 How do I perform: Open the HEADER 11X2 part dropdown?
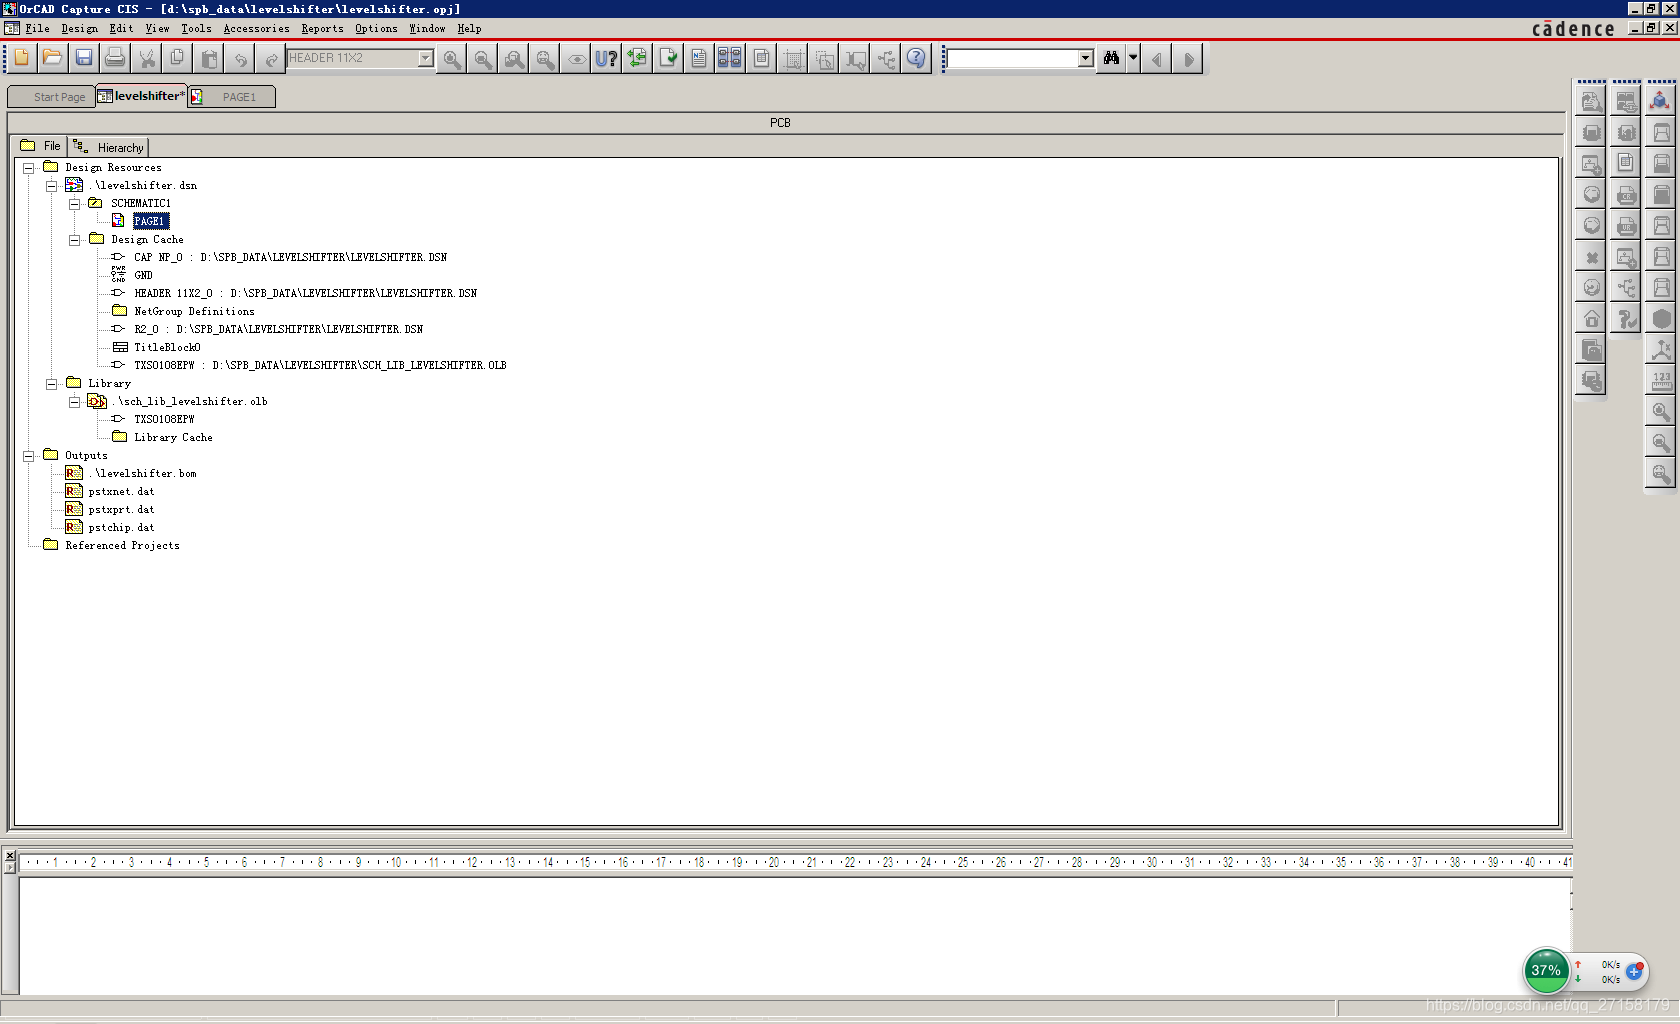(425, 59)
